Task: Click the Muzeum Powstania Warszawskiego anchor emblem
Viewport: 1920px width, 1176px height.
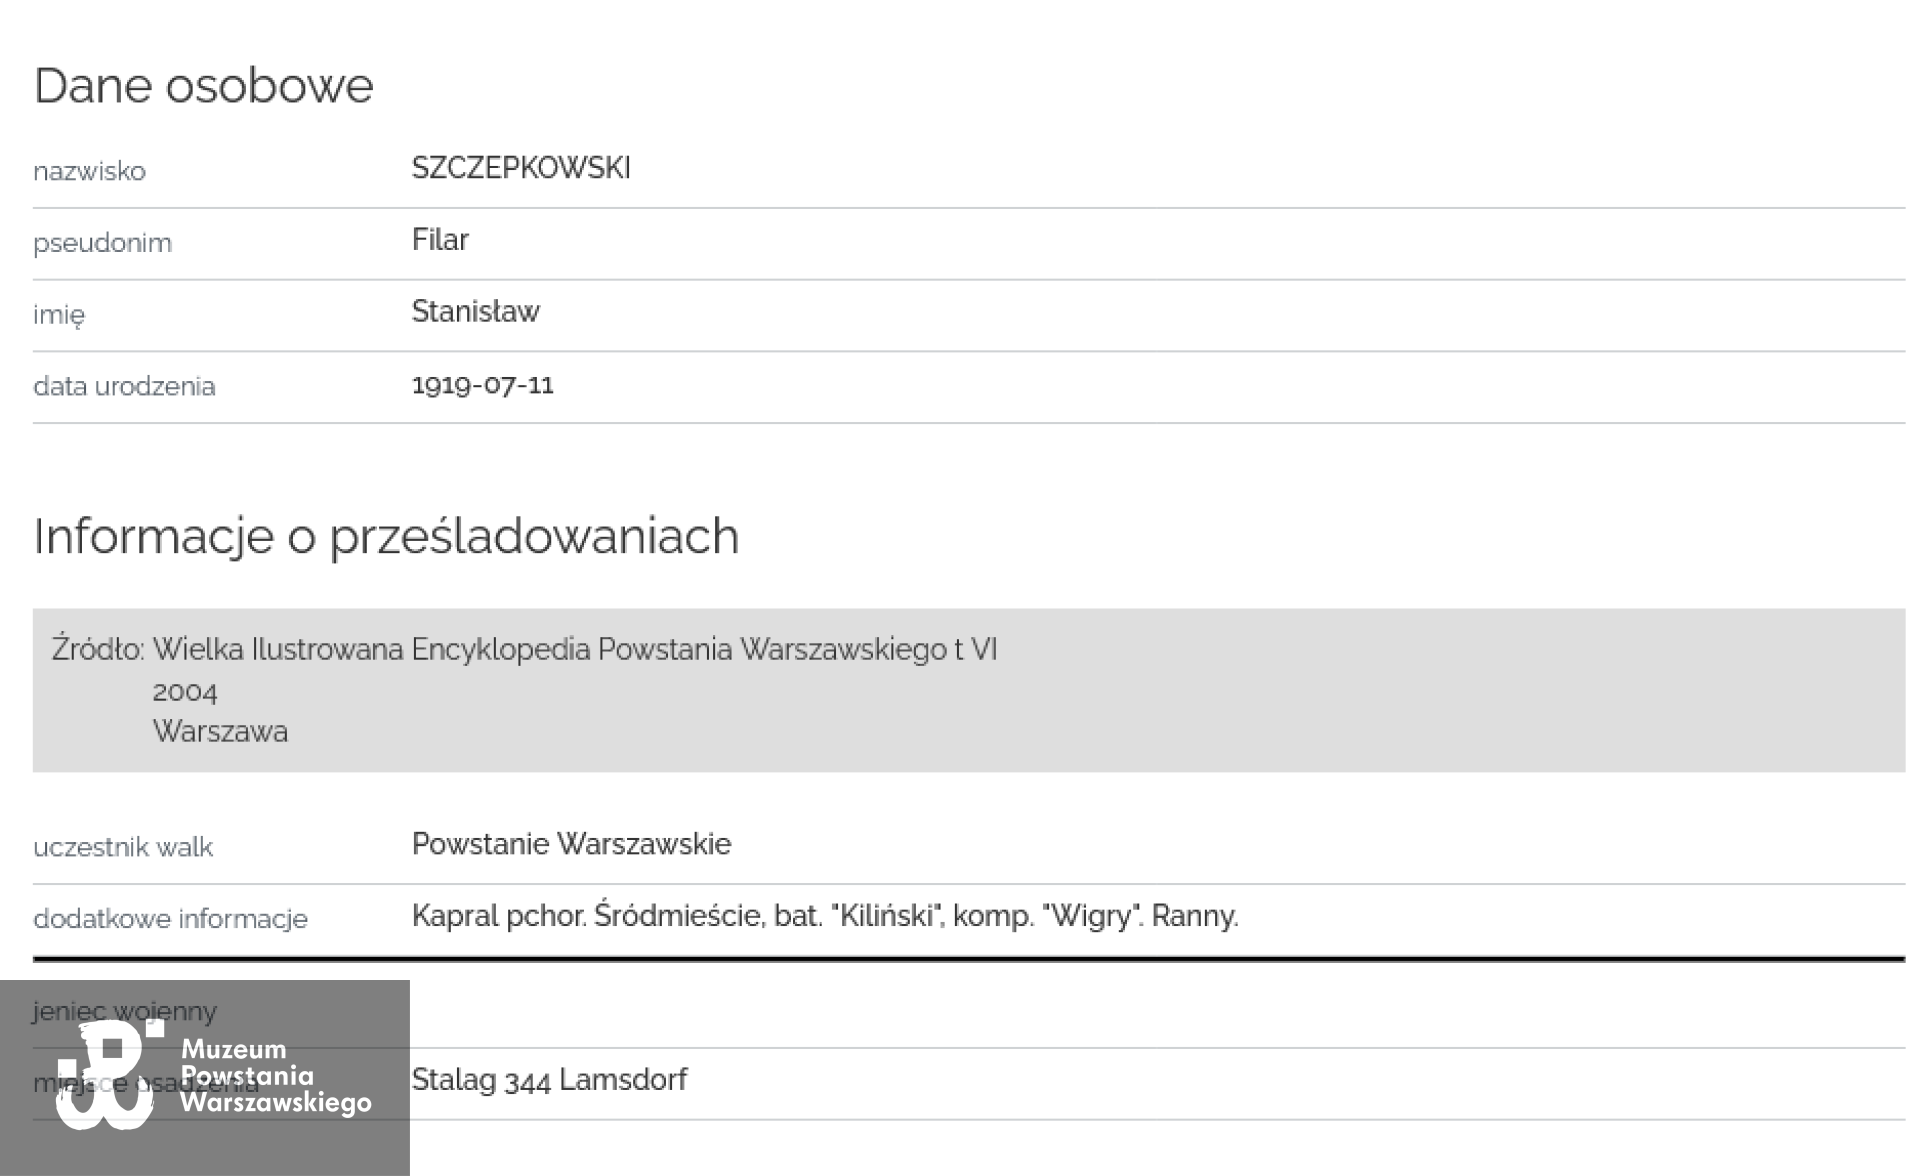Action: (x=108, y=1076)
